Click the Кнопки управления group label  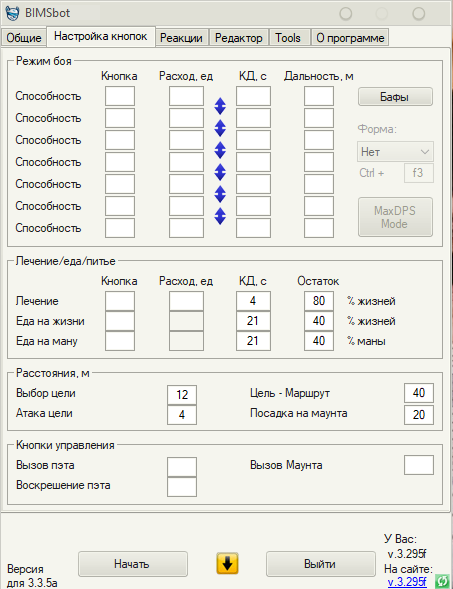65,445
